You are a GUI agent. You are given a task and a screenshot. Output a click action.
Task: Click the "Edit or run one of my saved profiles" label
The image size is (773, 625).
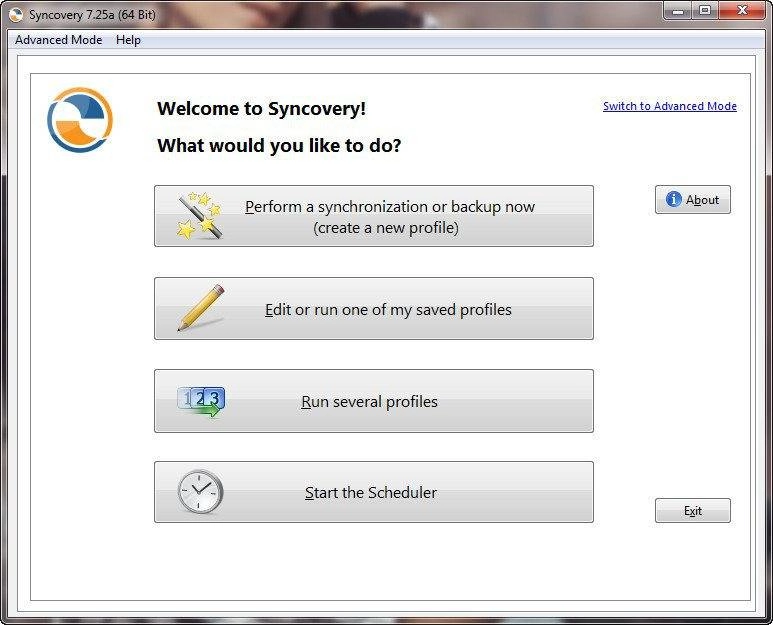point(388,310)
